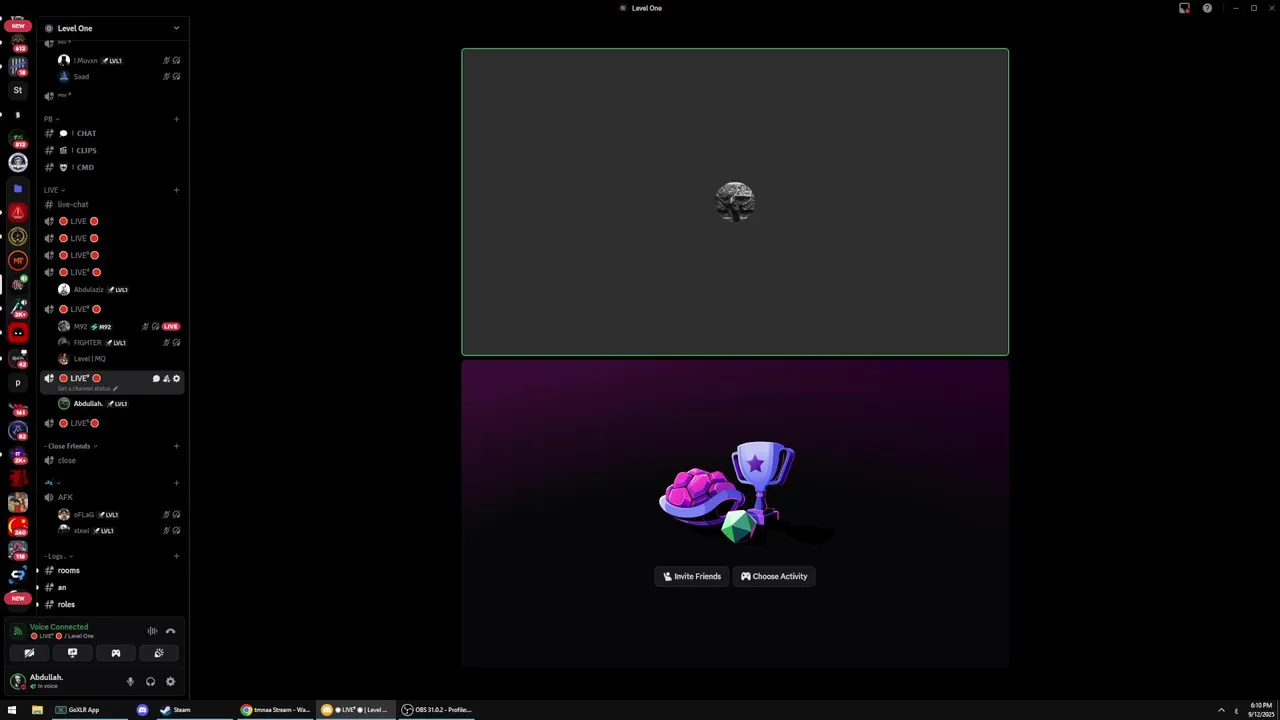Start an activity with the gamepad button

[115, 653]
